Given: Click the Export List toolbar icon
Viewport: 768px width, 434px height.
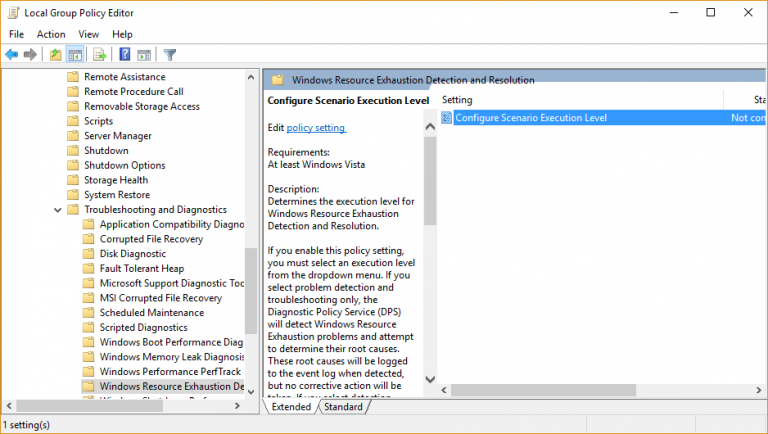Looking at the screenshot, I should (99, 54).
